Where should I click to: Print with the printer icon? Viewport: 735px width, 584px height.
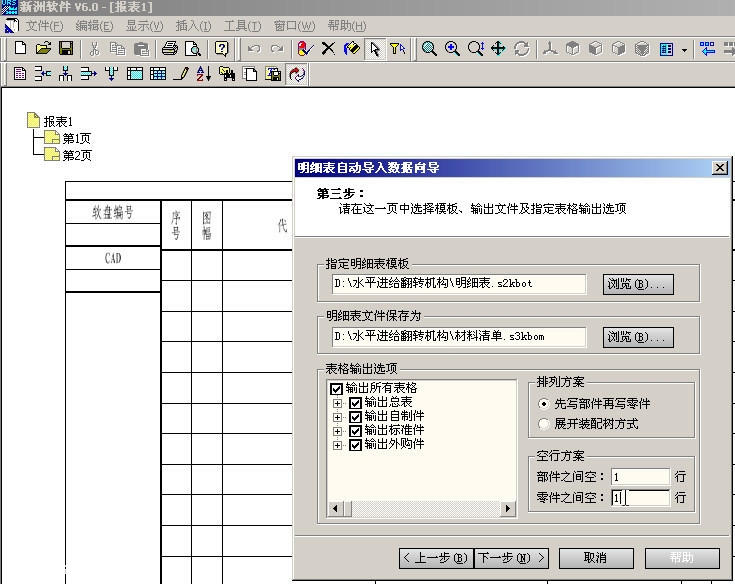tap(170, 49)
